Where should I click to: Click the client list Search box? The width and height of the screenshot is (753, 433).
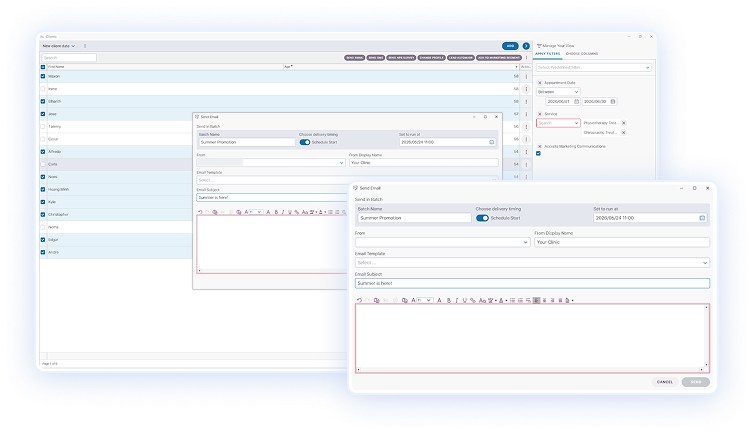point(69,57)
